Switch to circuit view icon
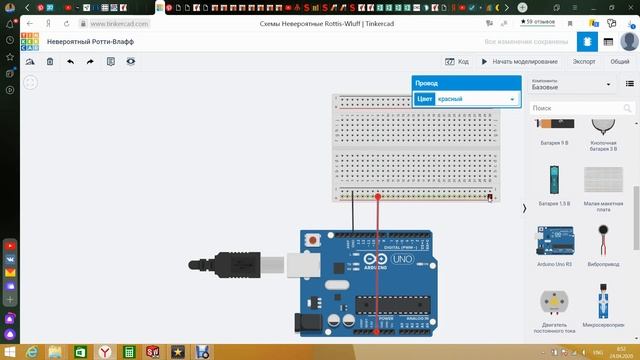Screen dimensions: 640x360 (x=587, y=42)
